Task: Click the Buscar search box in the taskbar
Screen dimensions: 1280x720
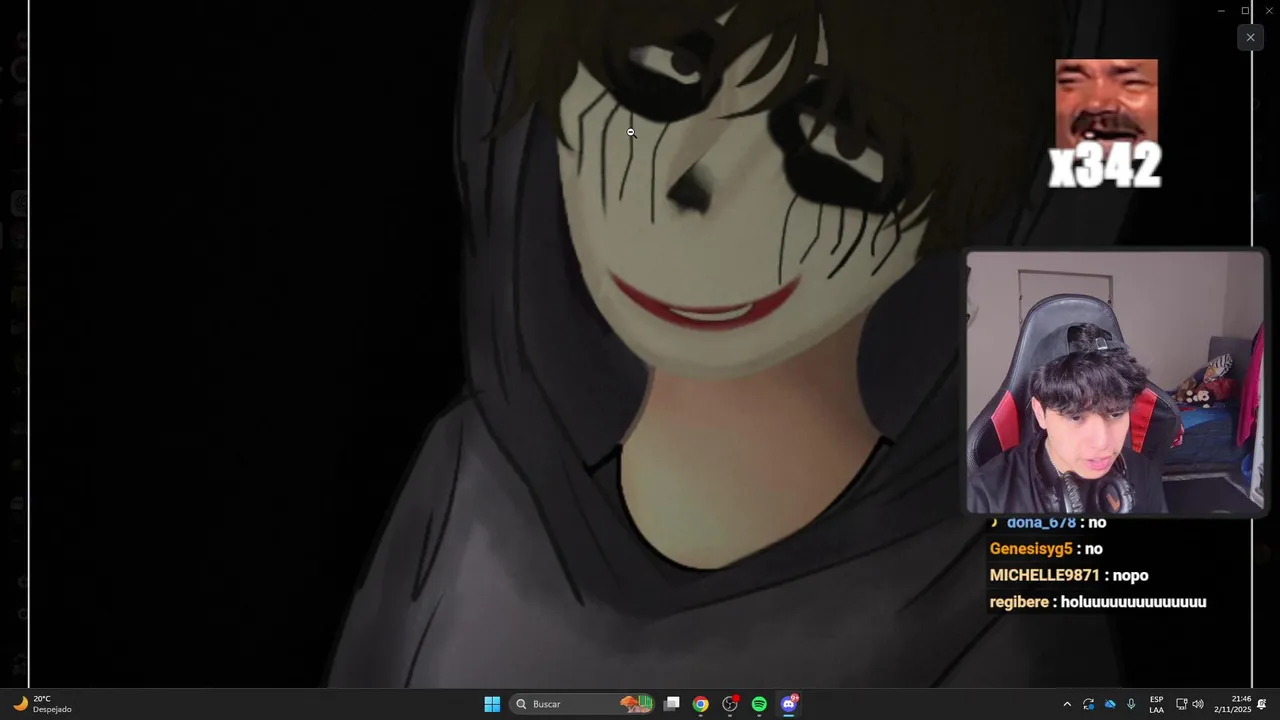Action: 583,704
